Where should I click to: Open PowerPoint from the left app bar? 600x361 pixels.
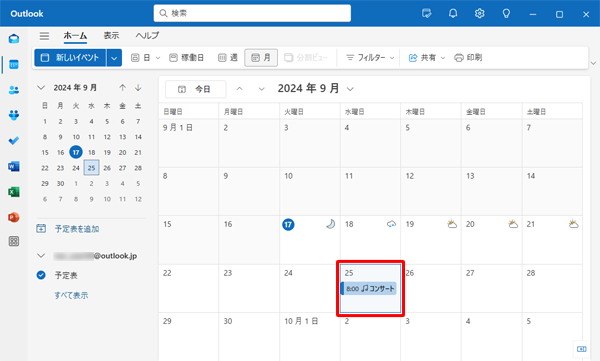pos(14,217)
